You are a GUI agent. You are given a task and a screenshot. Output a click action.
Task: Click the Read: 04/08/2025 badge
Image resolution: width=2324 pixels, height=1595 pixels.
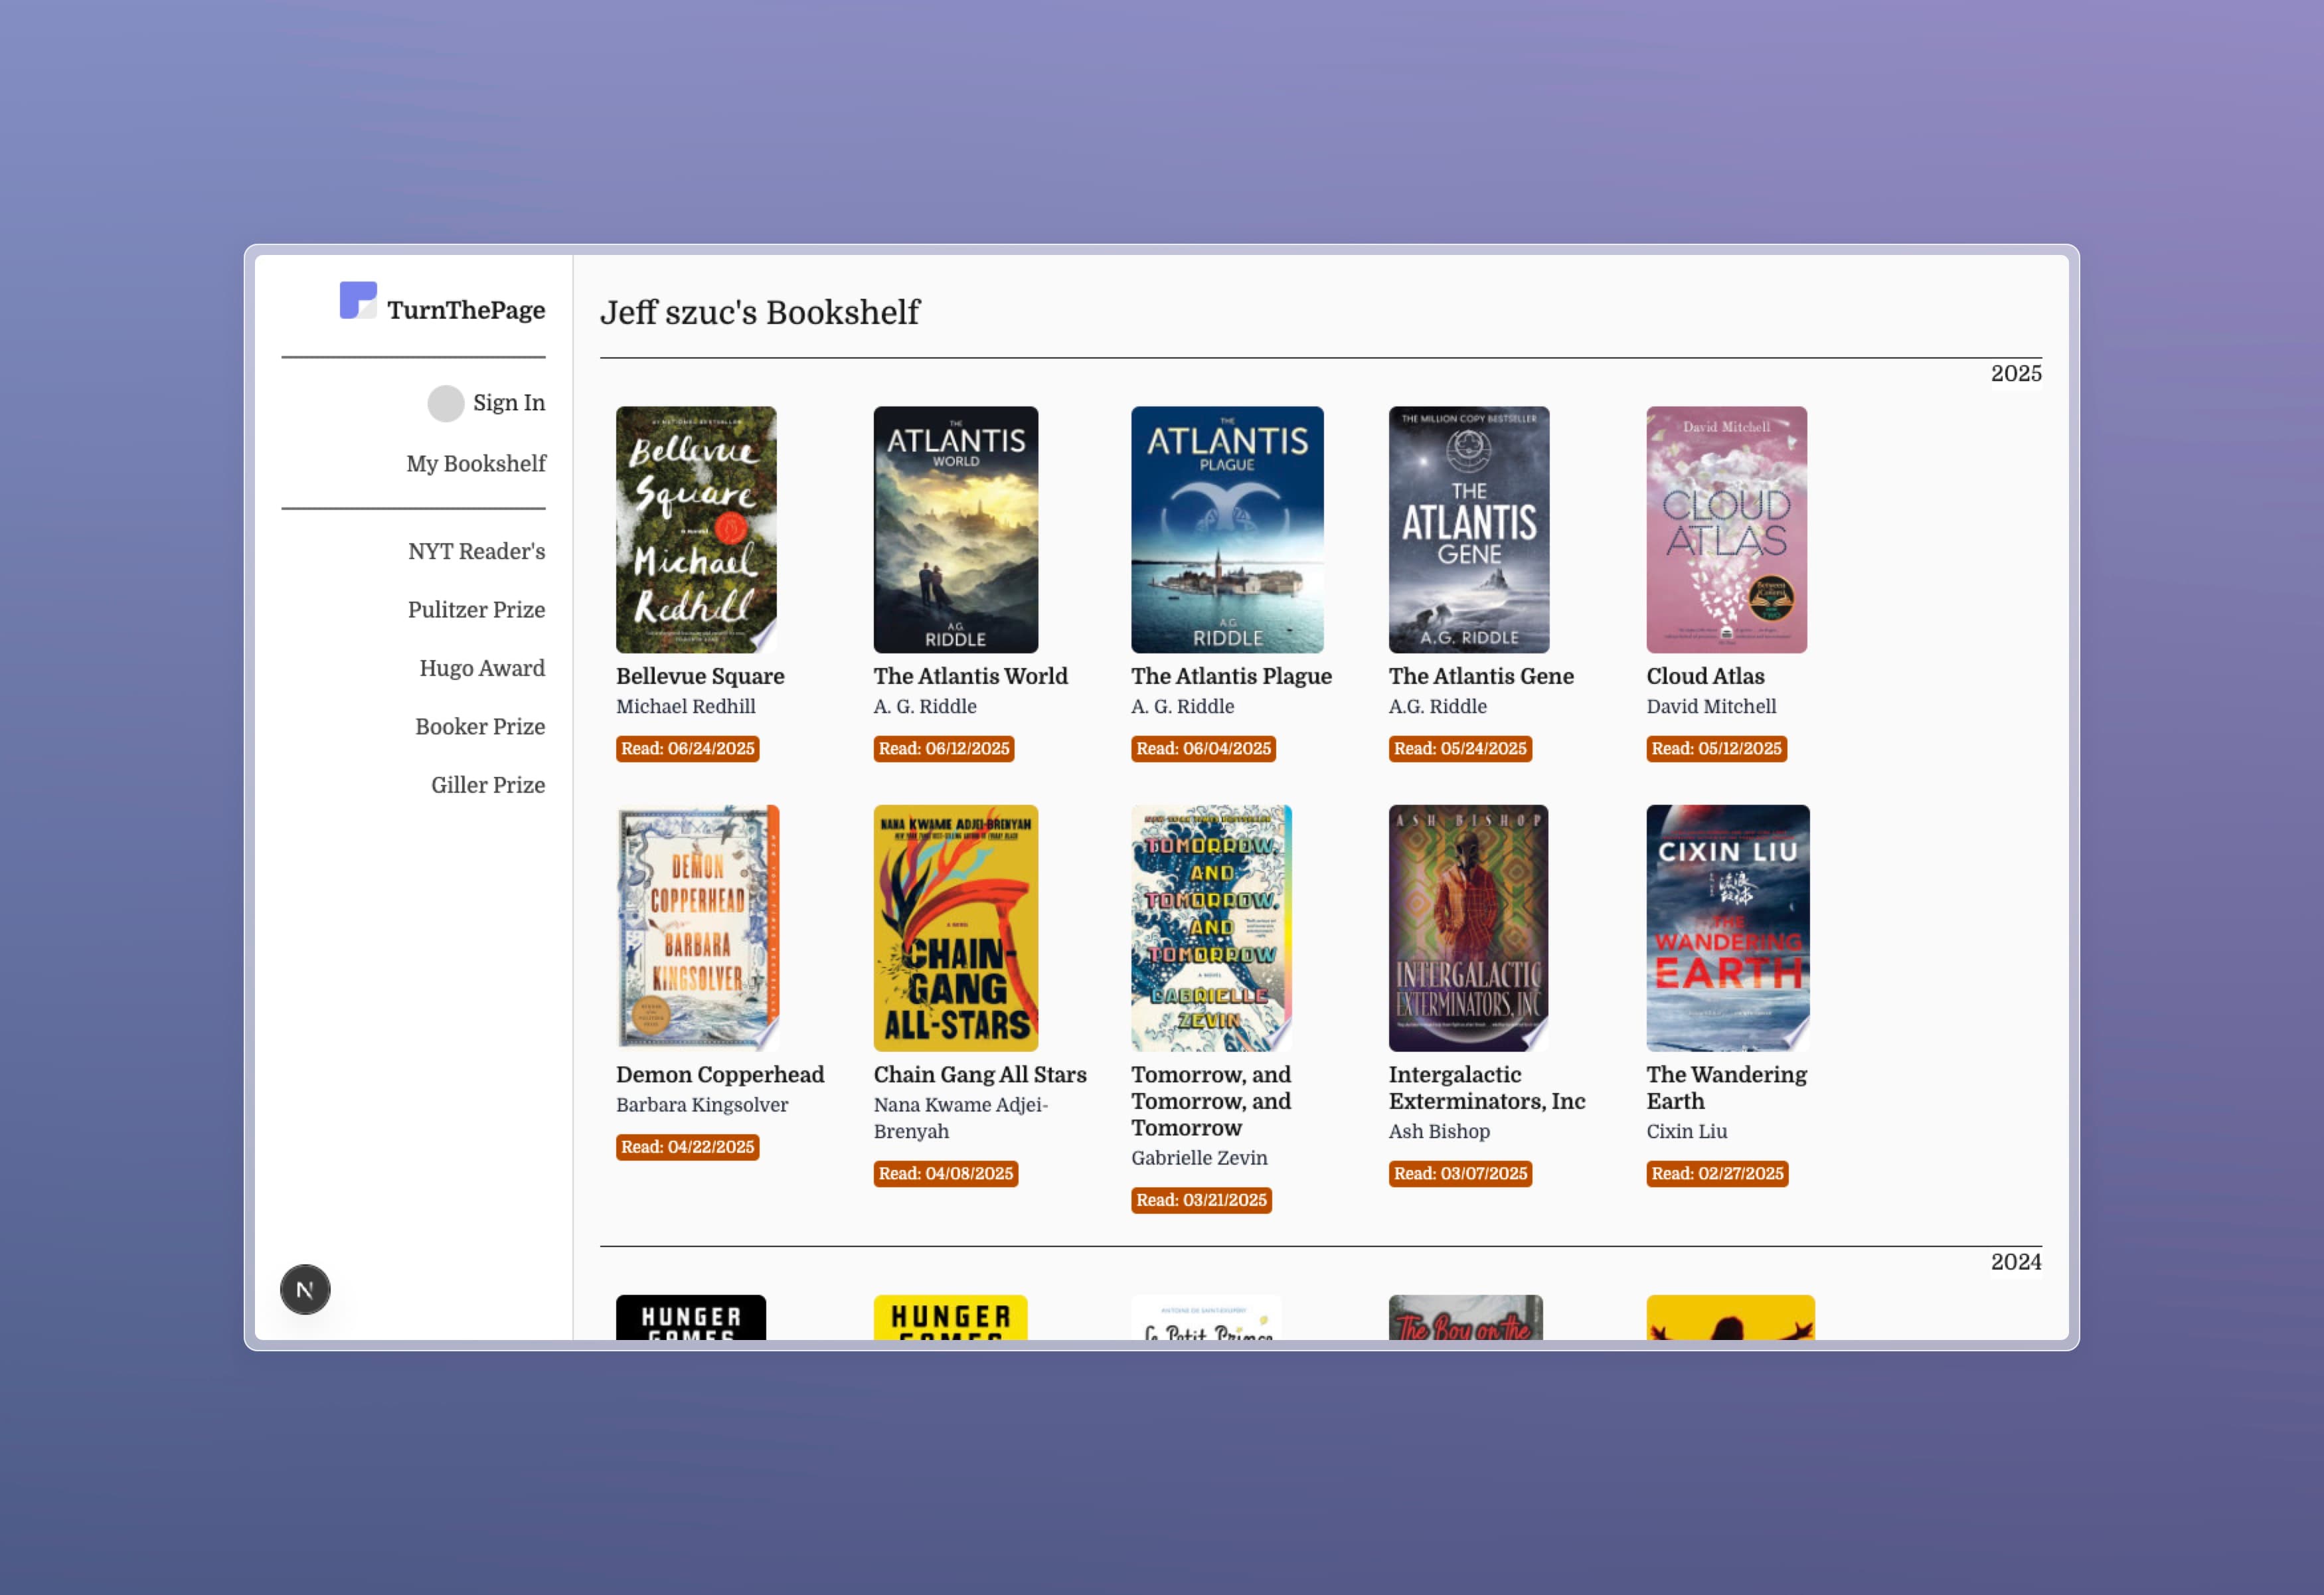pos(946,1173)
